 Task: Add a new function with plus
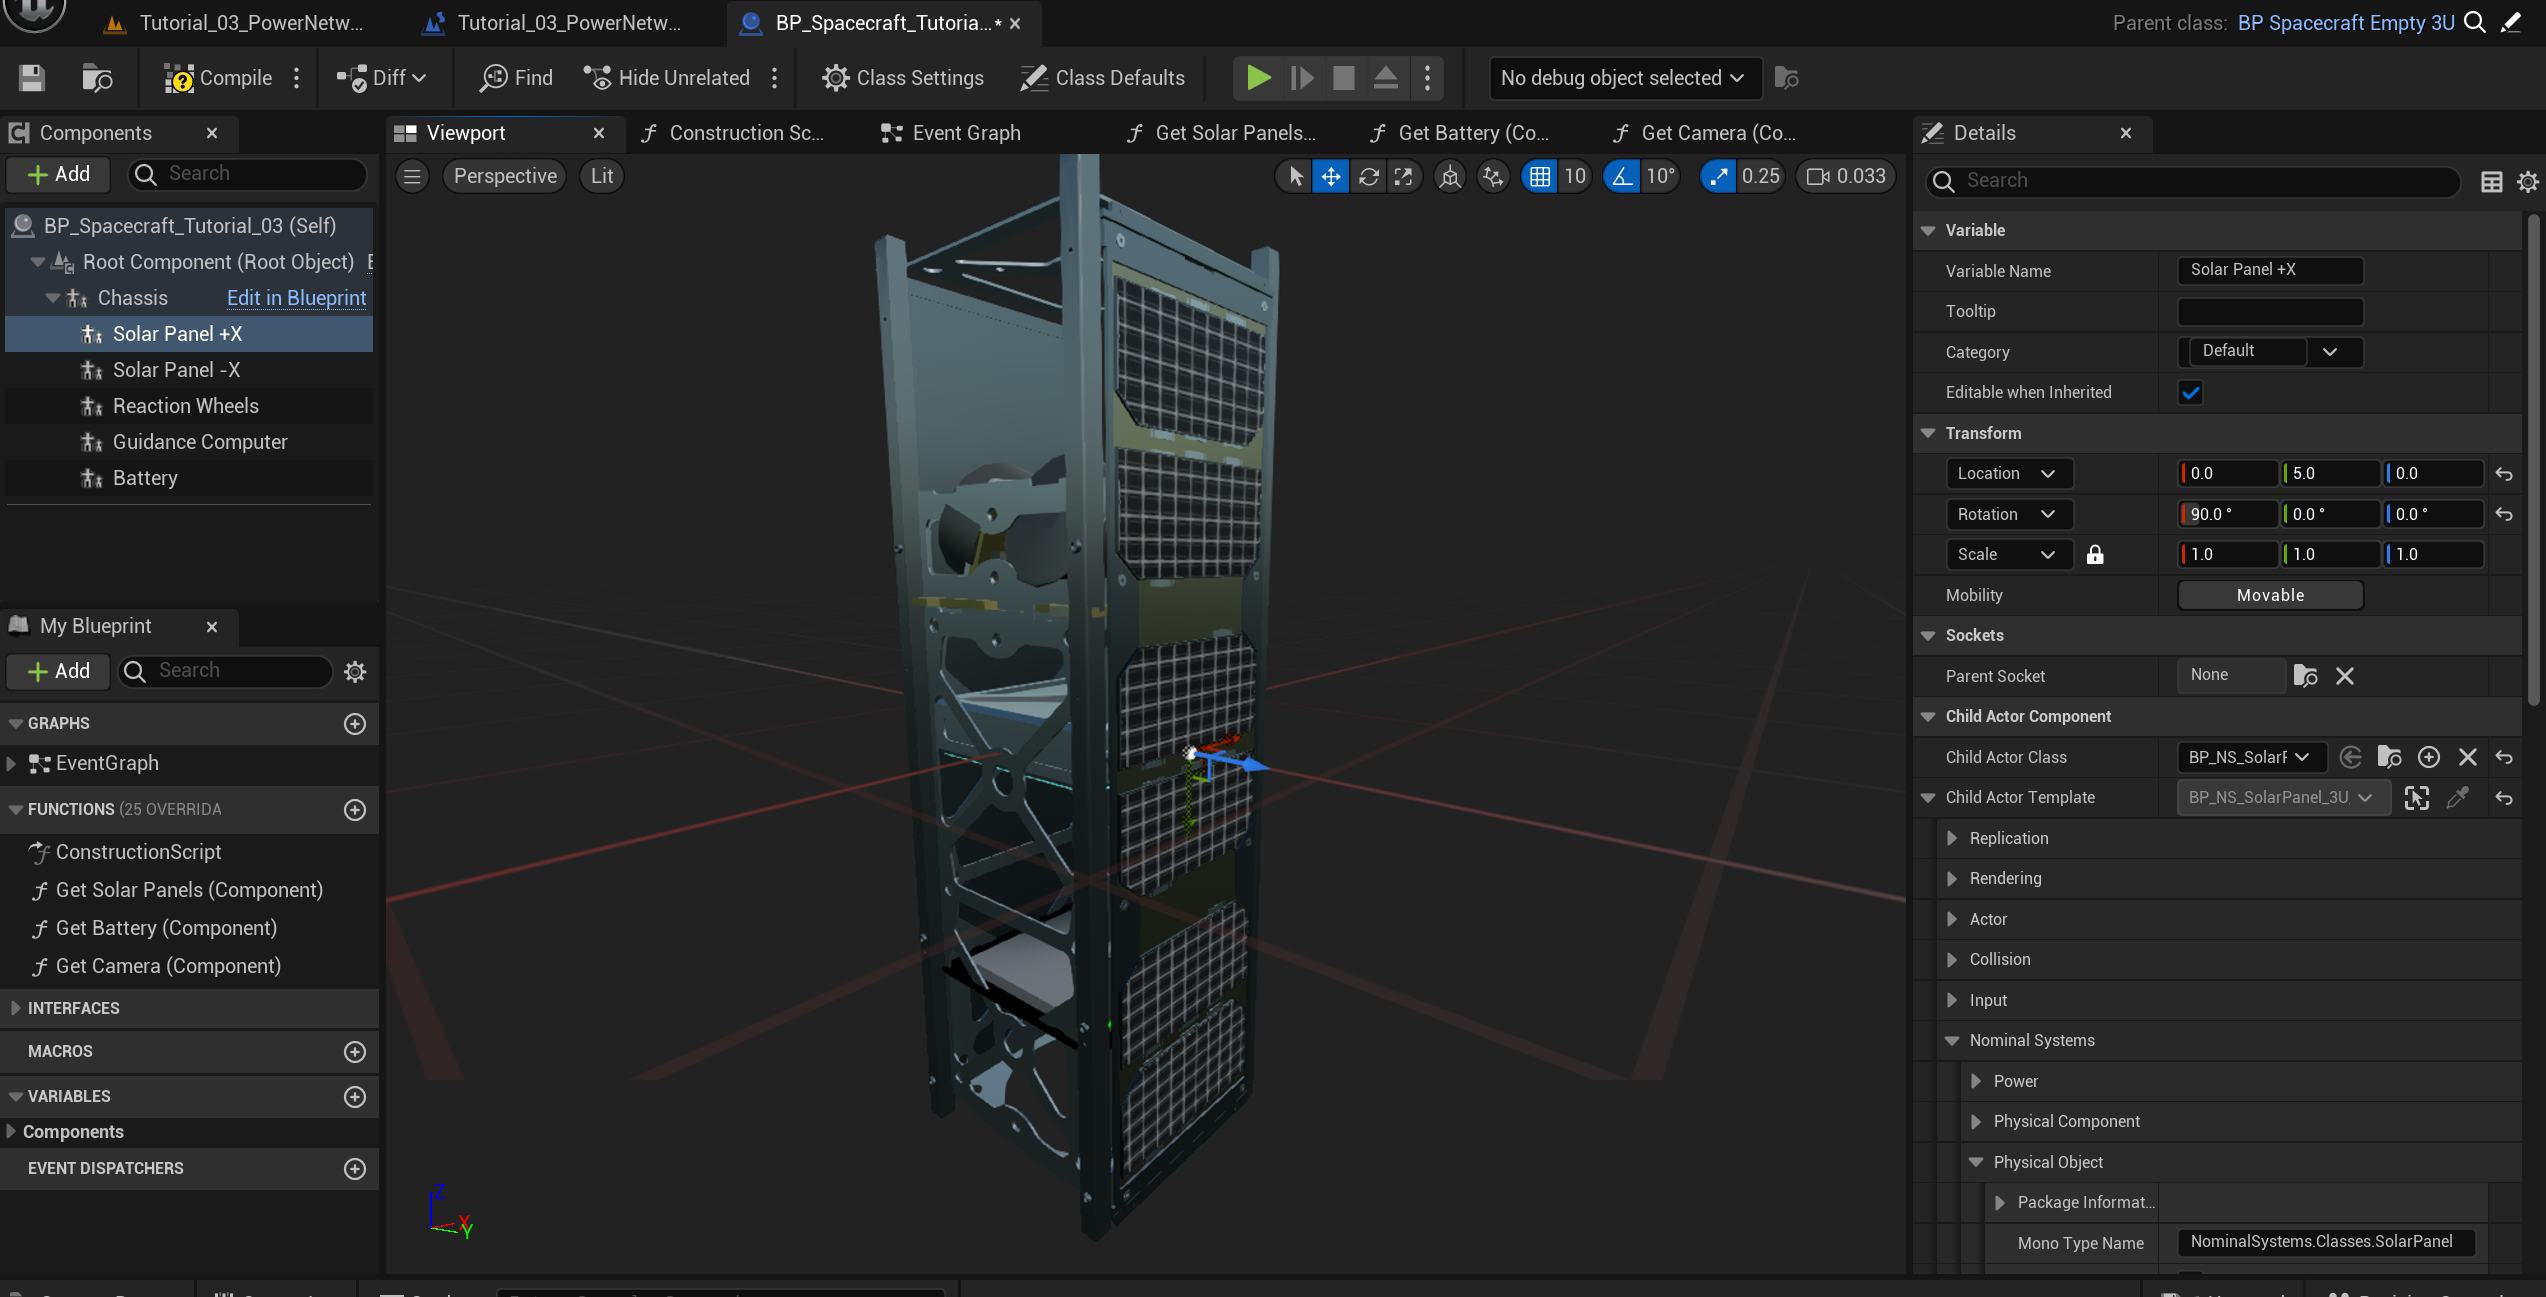[x=355, y=810]
